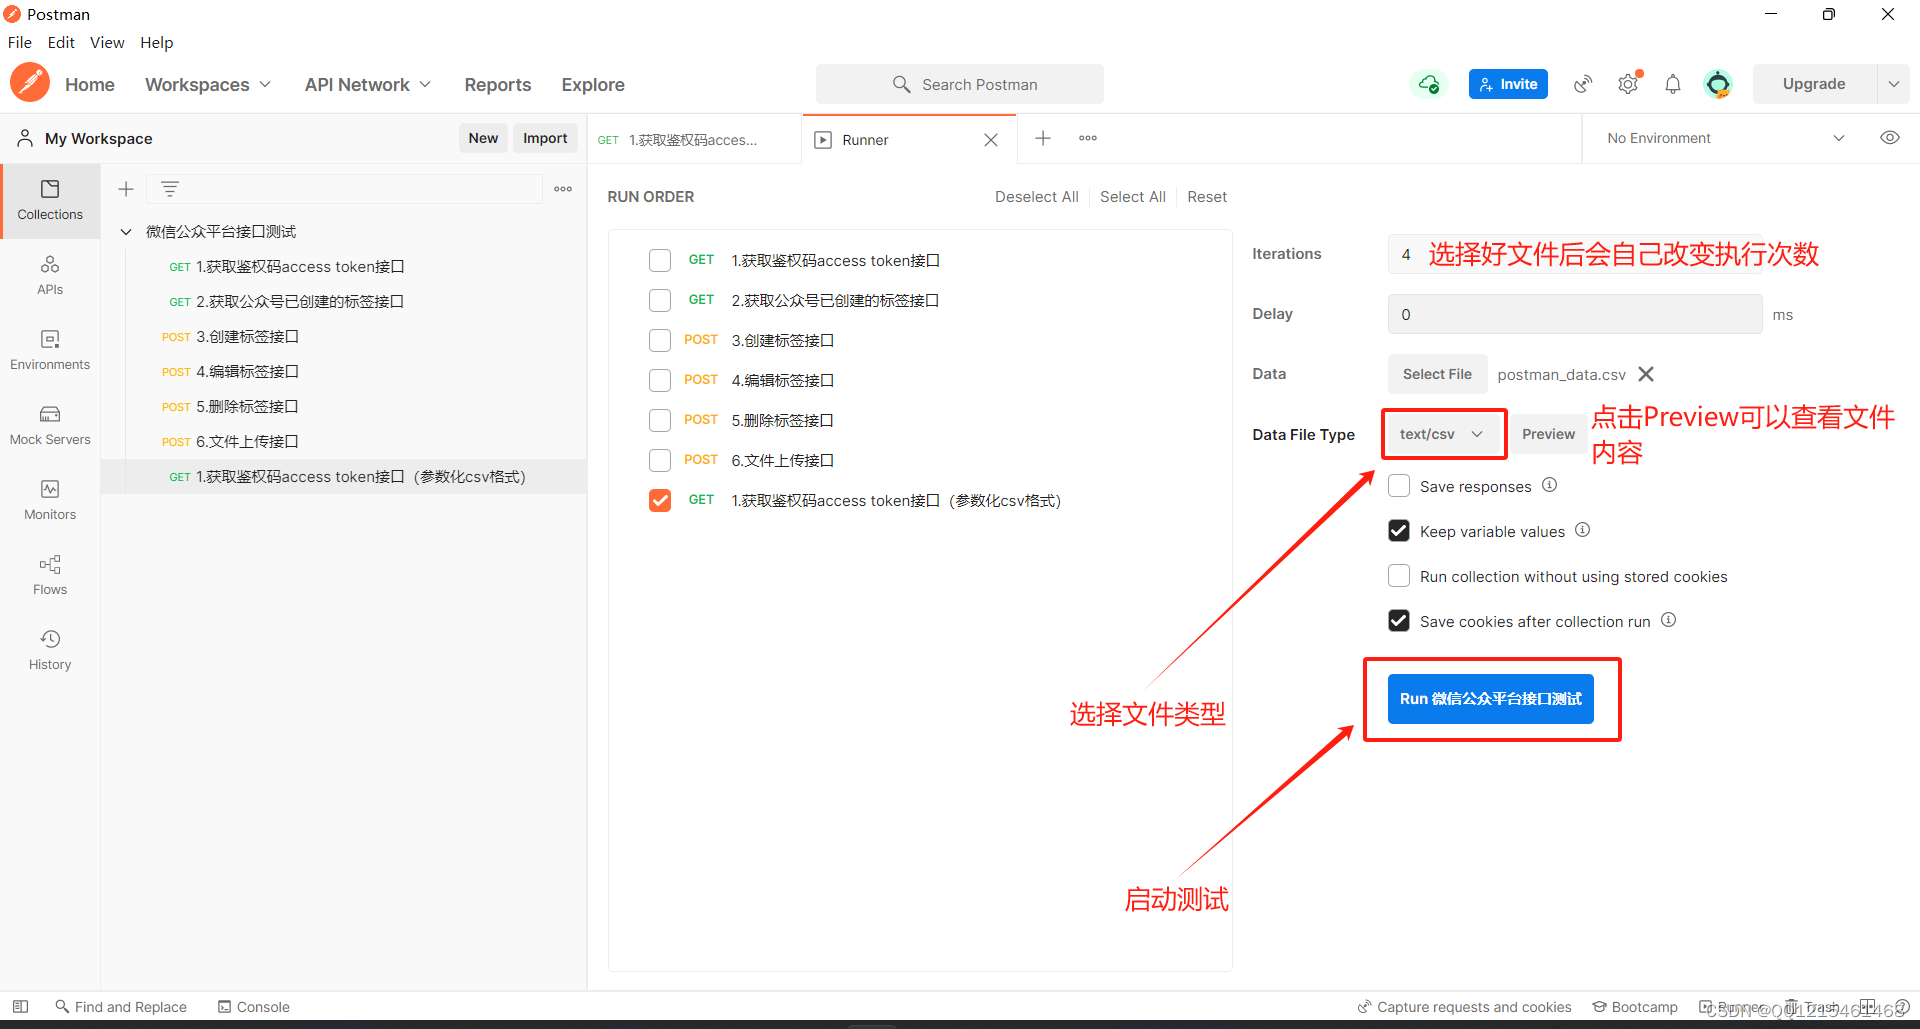This screenshot has width=1920, height=1029.
Task: Click the user avatar icon
Action: [1718, 84]
